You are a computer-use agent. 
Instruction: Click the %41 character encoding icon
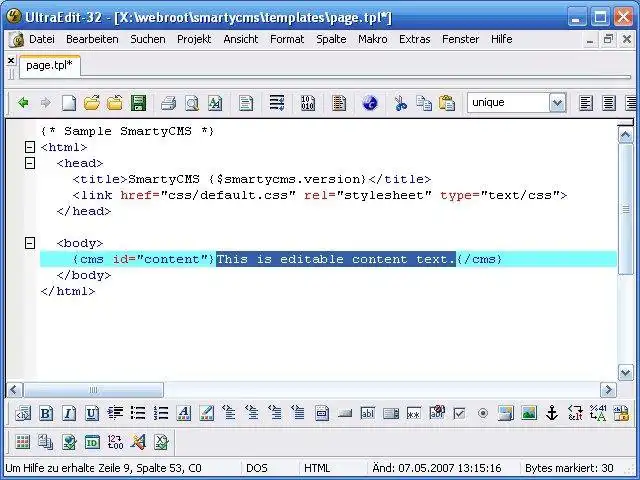(598, 413)
